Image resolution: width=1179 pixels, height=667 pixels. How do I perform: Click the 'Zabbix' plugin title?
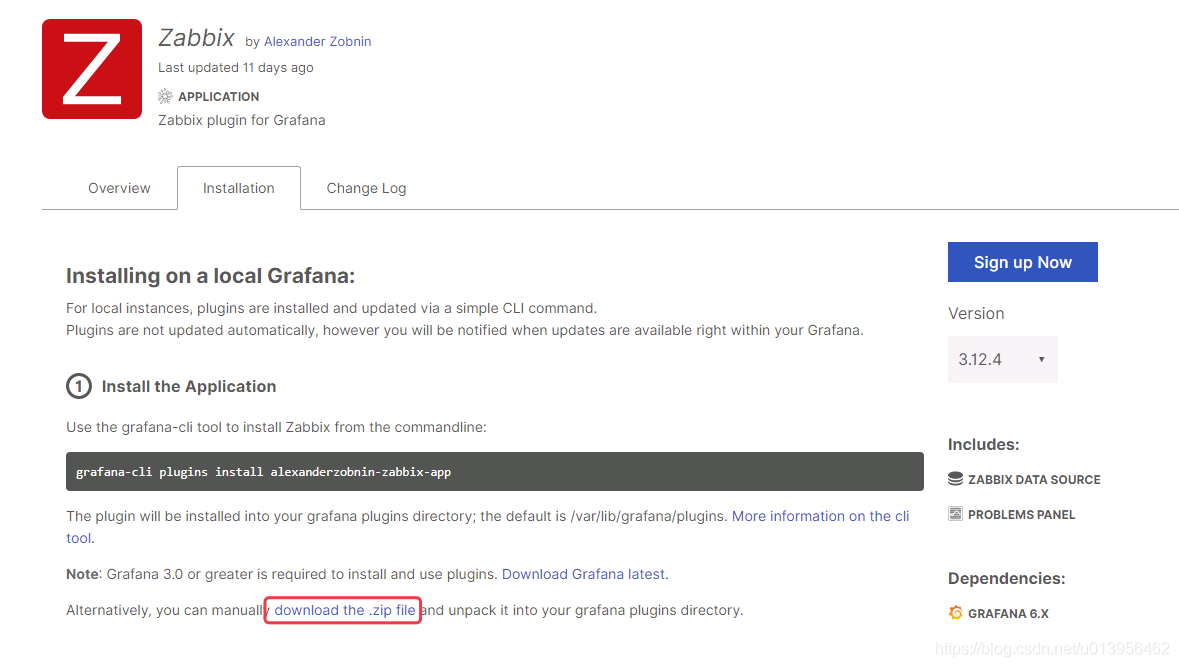[196, 38]
